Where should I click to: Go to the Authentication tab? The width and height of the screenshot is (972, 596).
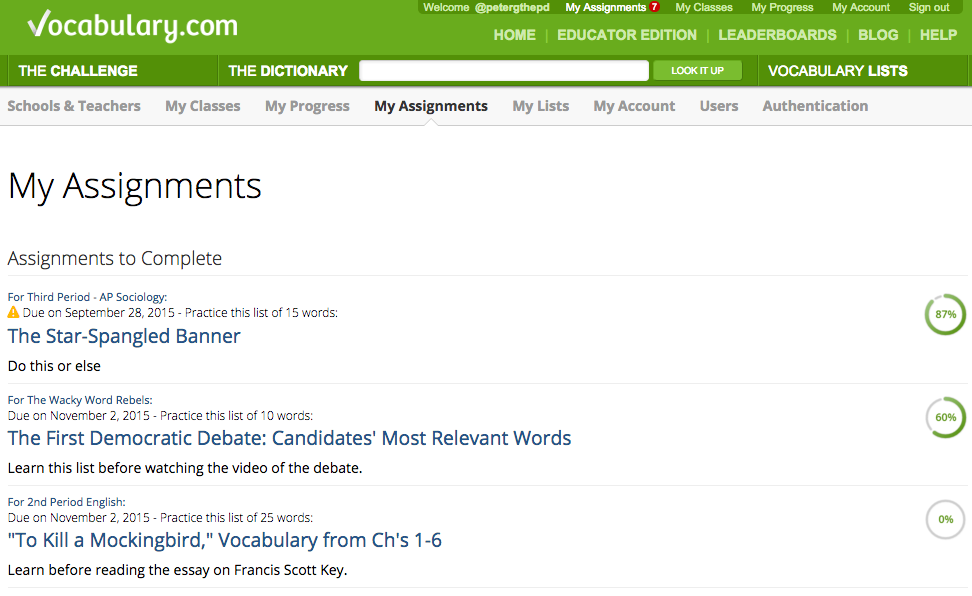[815, 106]
